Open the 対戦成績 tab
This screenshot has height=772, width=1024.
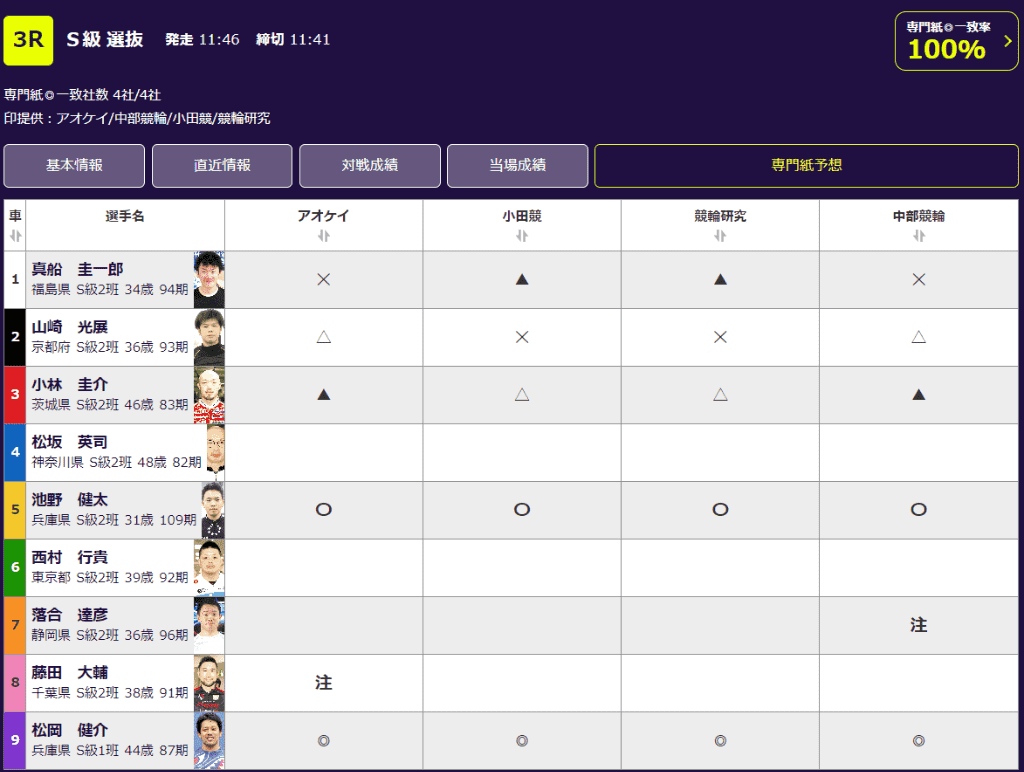click(370, 166)
